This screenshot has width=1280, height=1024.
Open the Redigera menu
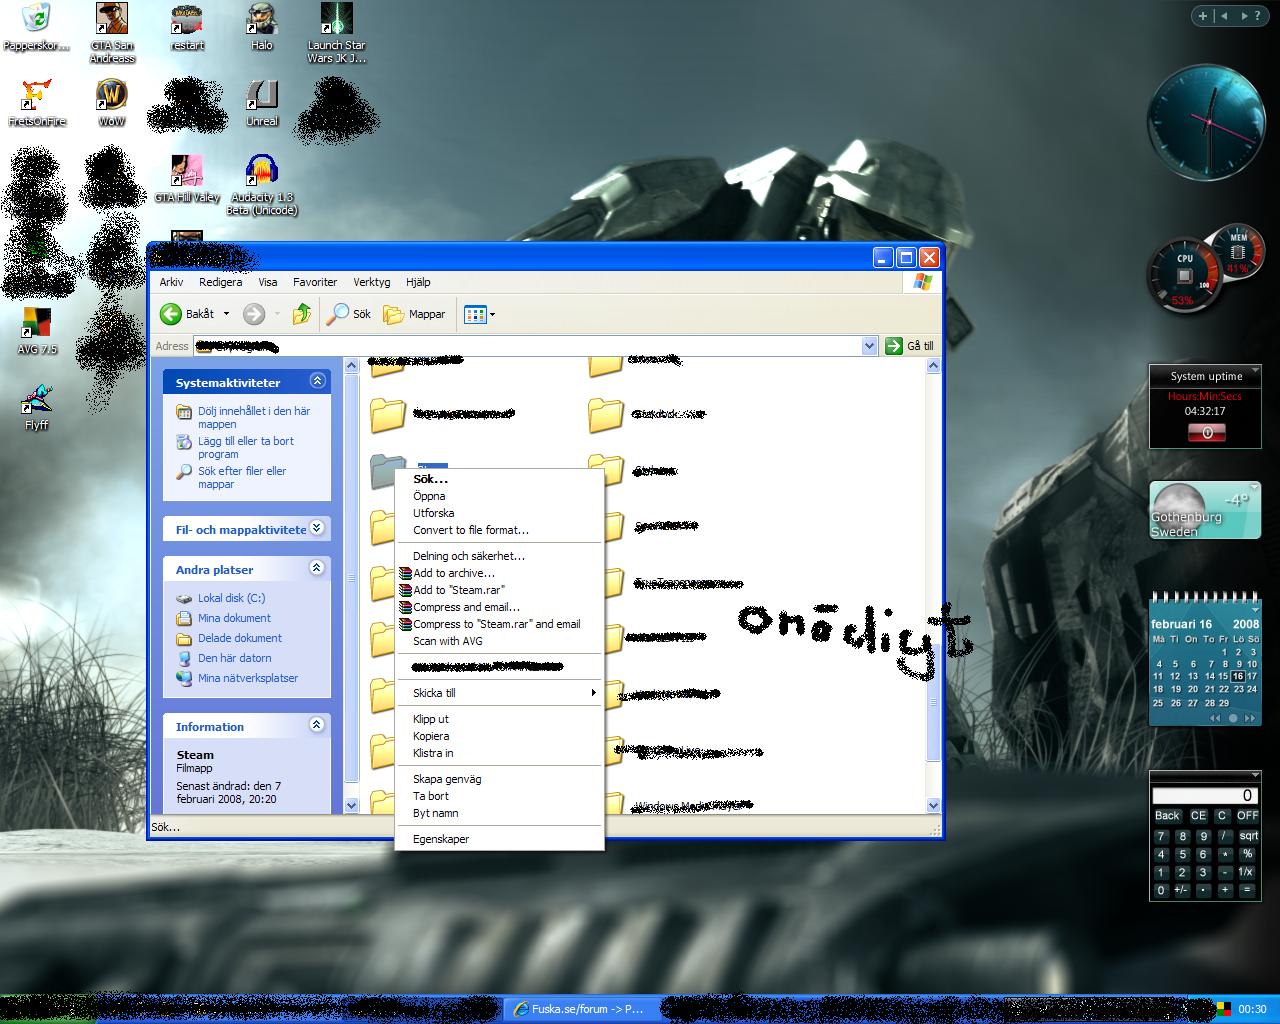coord(220,282)
